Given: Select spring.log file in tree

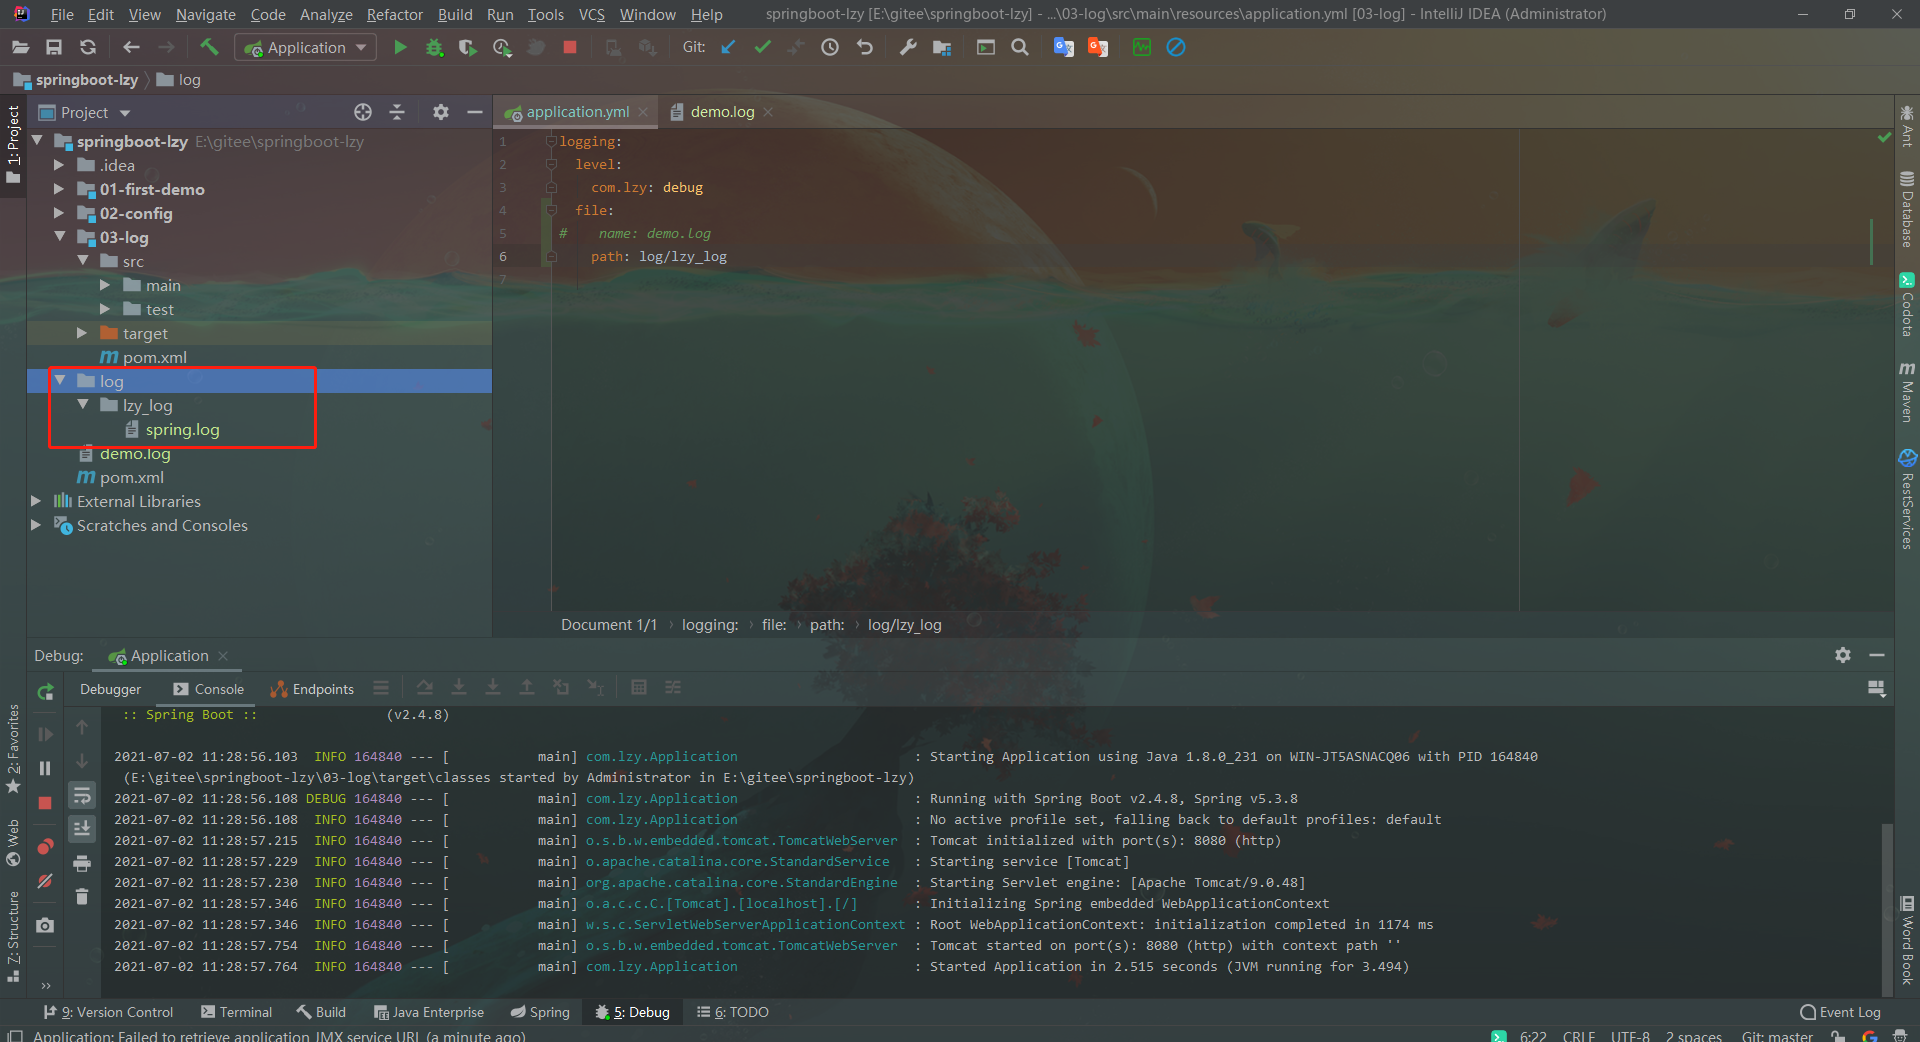Looking at the screenshot, I should [x=182, y=429].
